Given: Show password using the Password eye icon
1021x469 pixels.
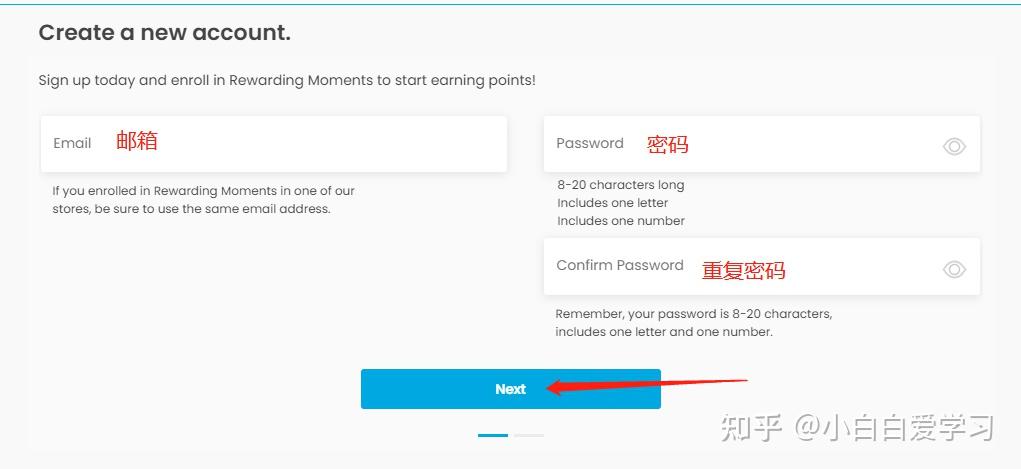Looking at the screenshot, I should pos(954,147).
